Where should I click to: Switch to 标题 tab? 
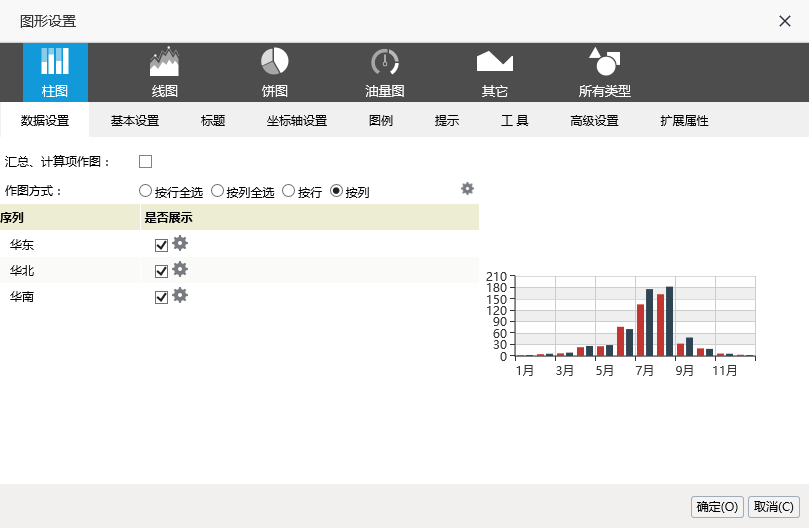tap(213, 120)
